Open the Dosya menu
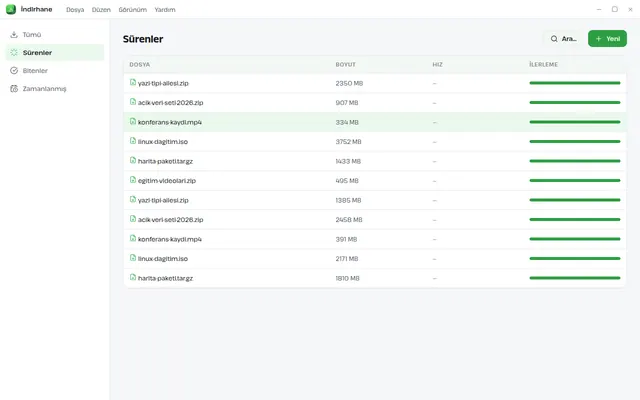 [x=75, y=10]
